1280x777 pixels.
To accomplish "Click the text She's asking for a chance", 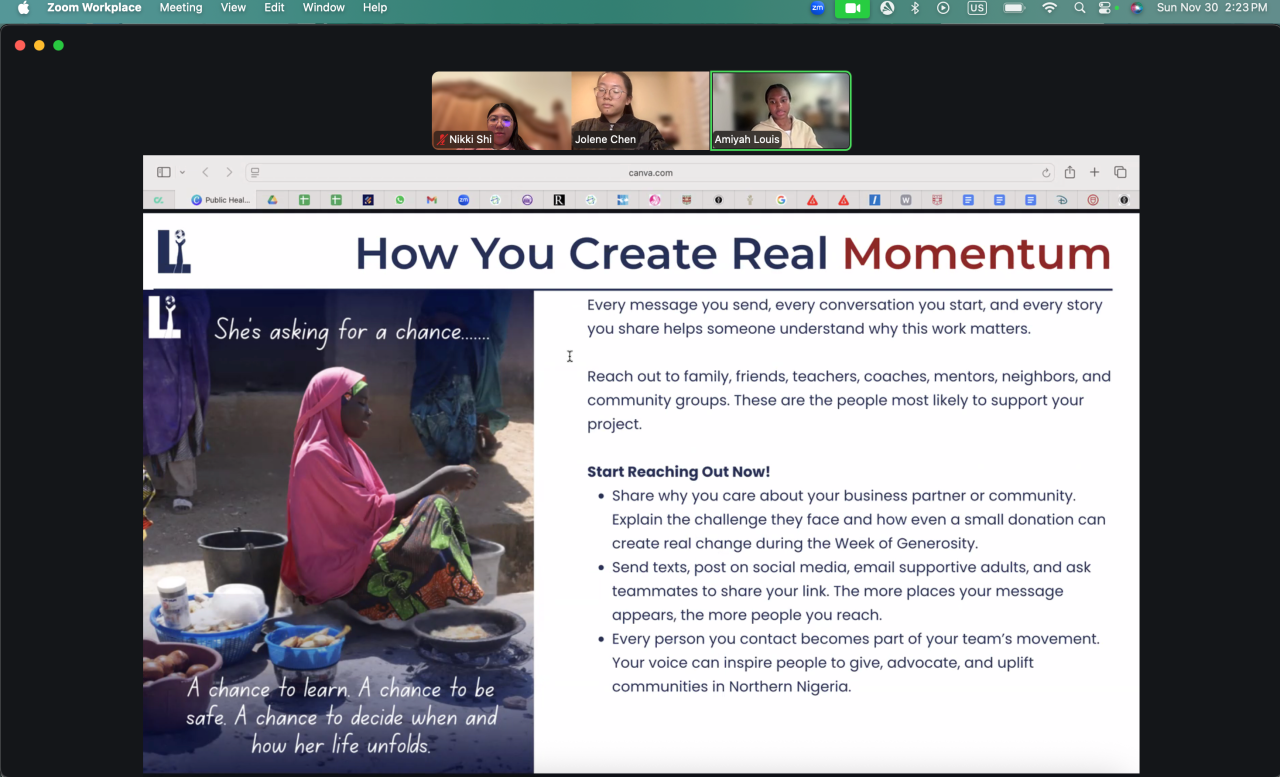I will [352, 331].
